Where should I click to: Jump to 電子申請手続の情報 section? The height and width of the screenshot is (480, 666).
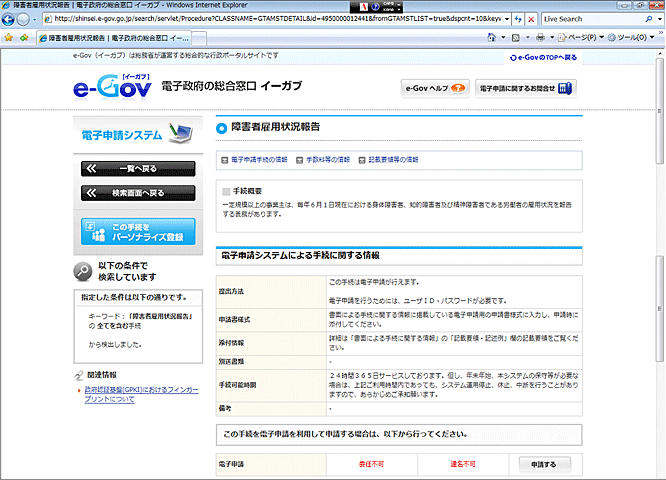pyautogui.click(x=255, y=159)
